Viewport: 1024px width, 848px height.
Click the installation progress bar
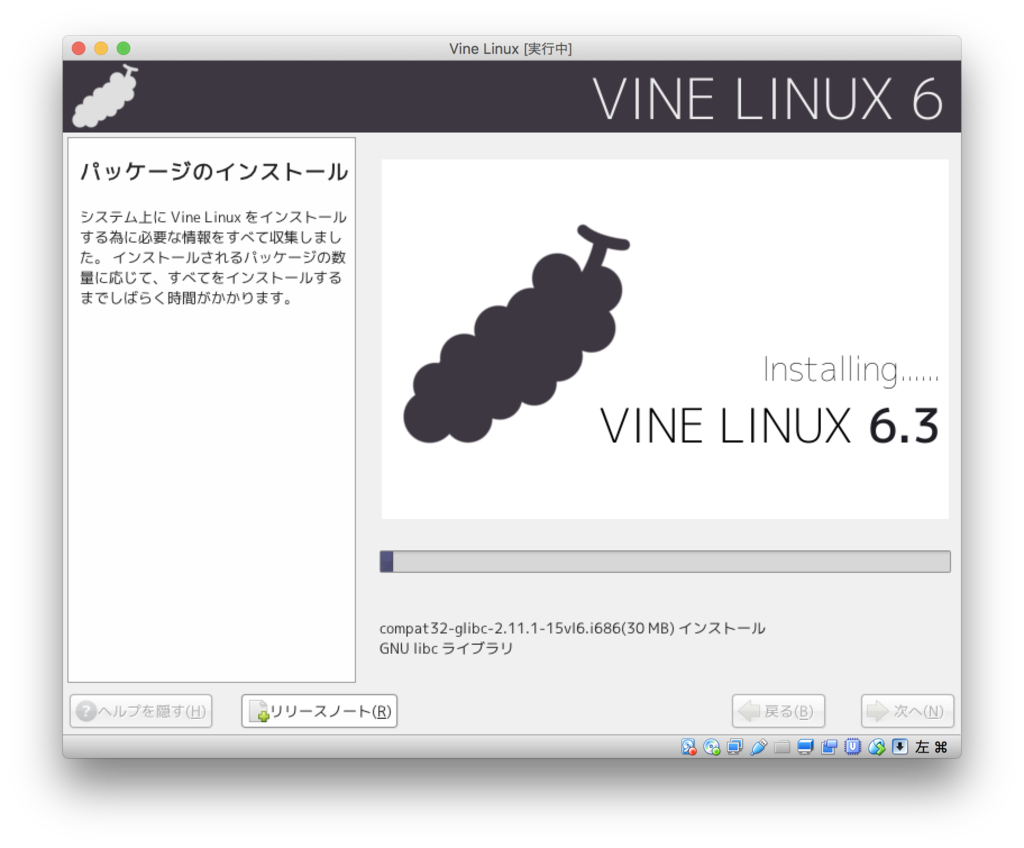point(665,562)
